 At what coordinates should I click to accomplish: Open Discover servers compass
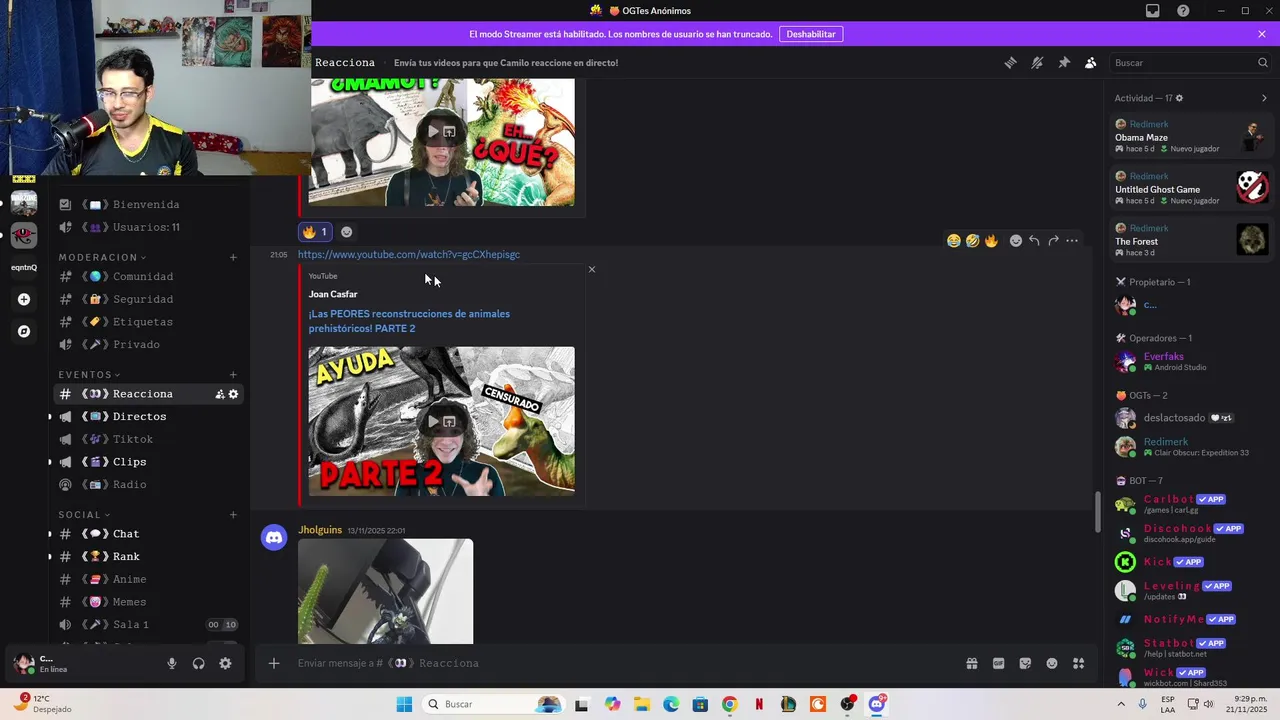[24, 331]
